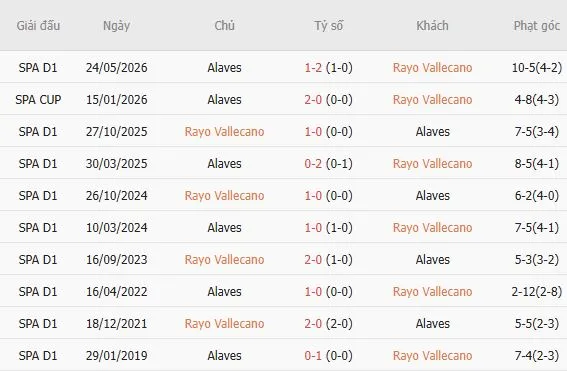
Task: Click corner stat 2-12(2-8)
Action: coord(537,291)
